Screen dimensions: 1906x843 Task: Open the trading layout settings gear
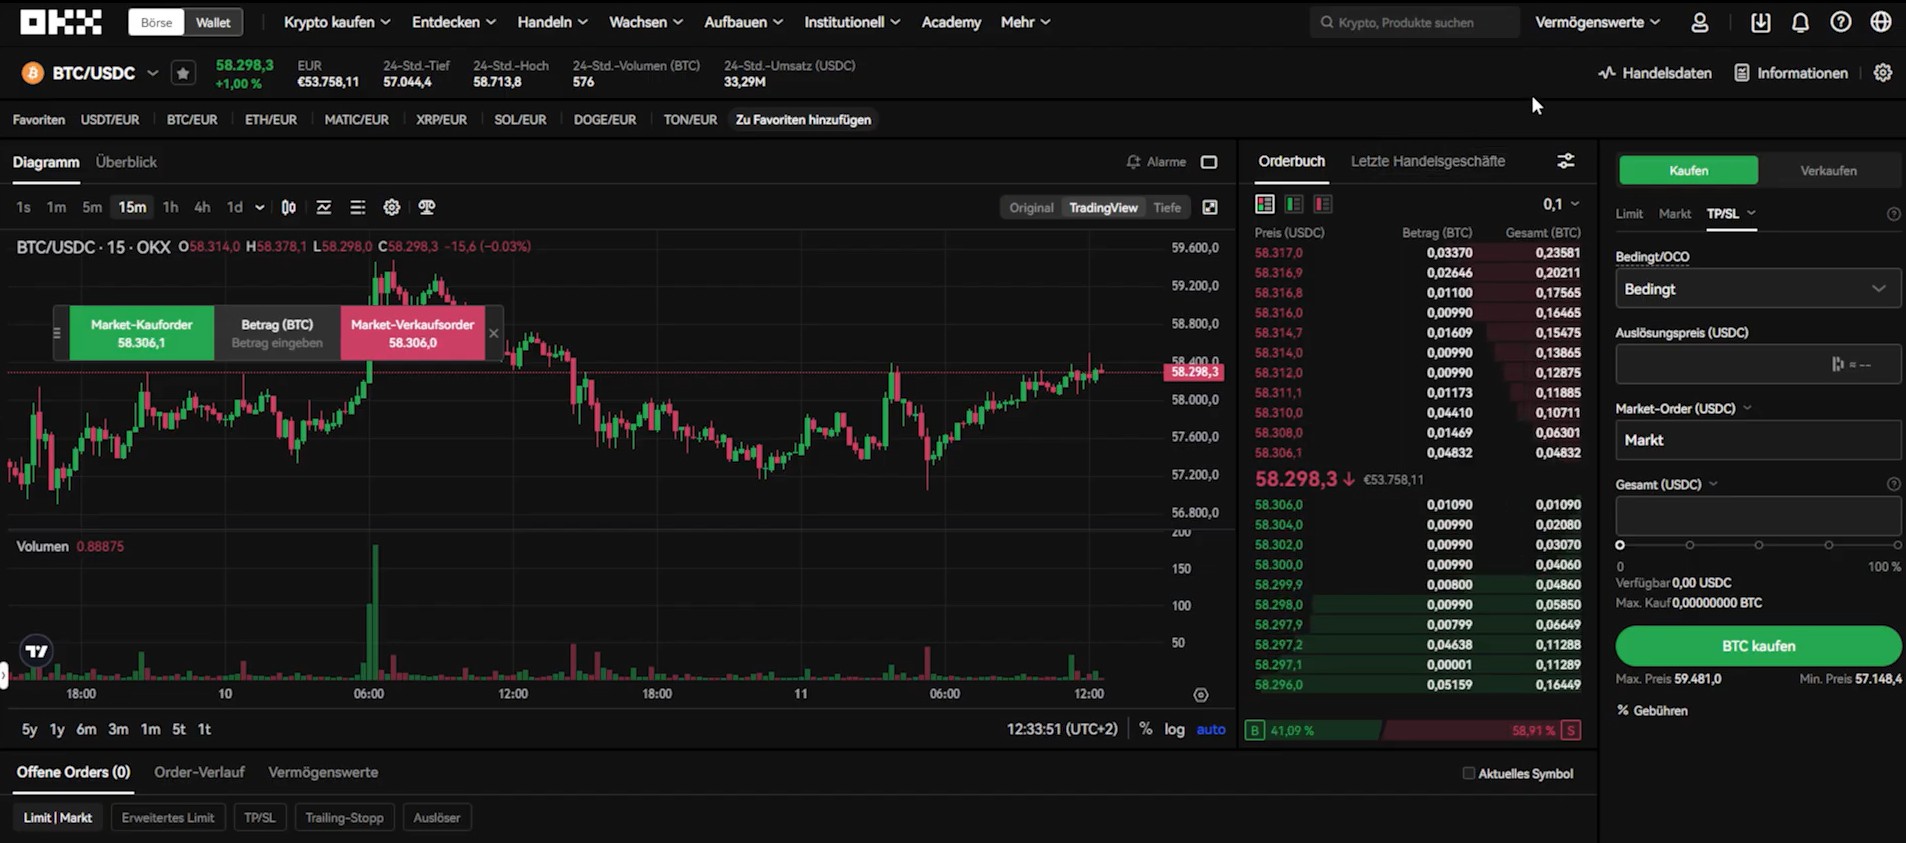coord(1882,73)
